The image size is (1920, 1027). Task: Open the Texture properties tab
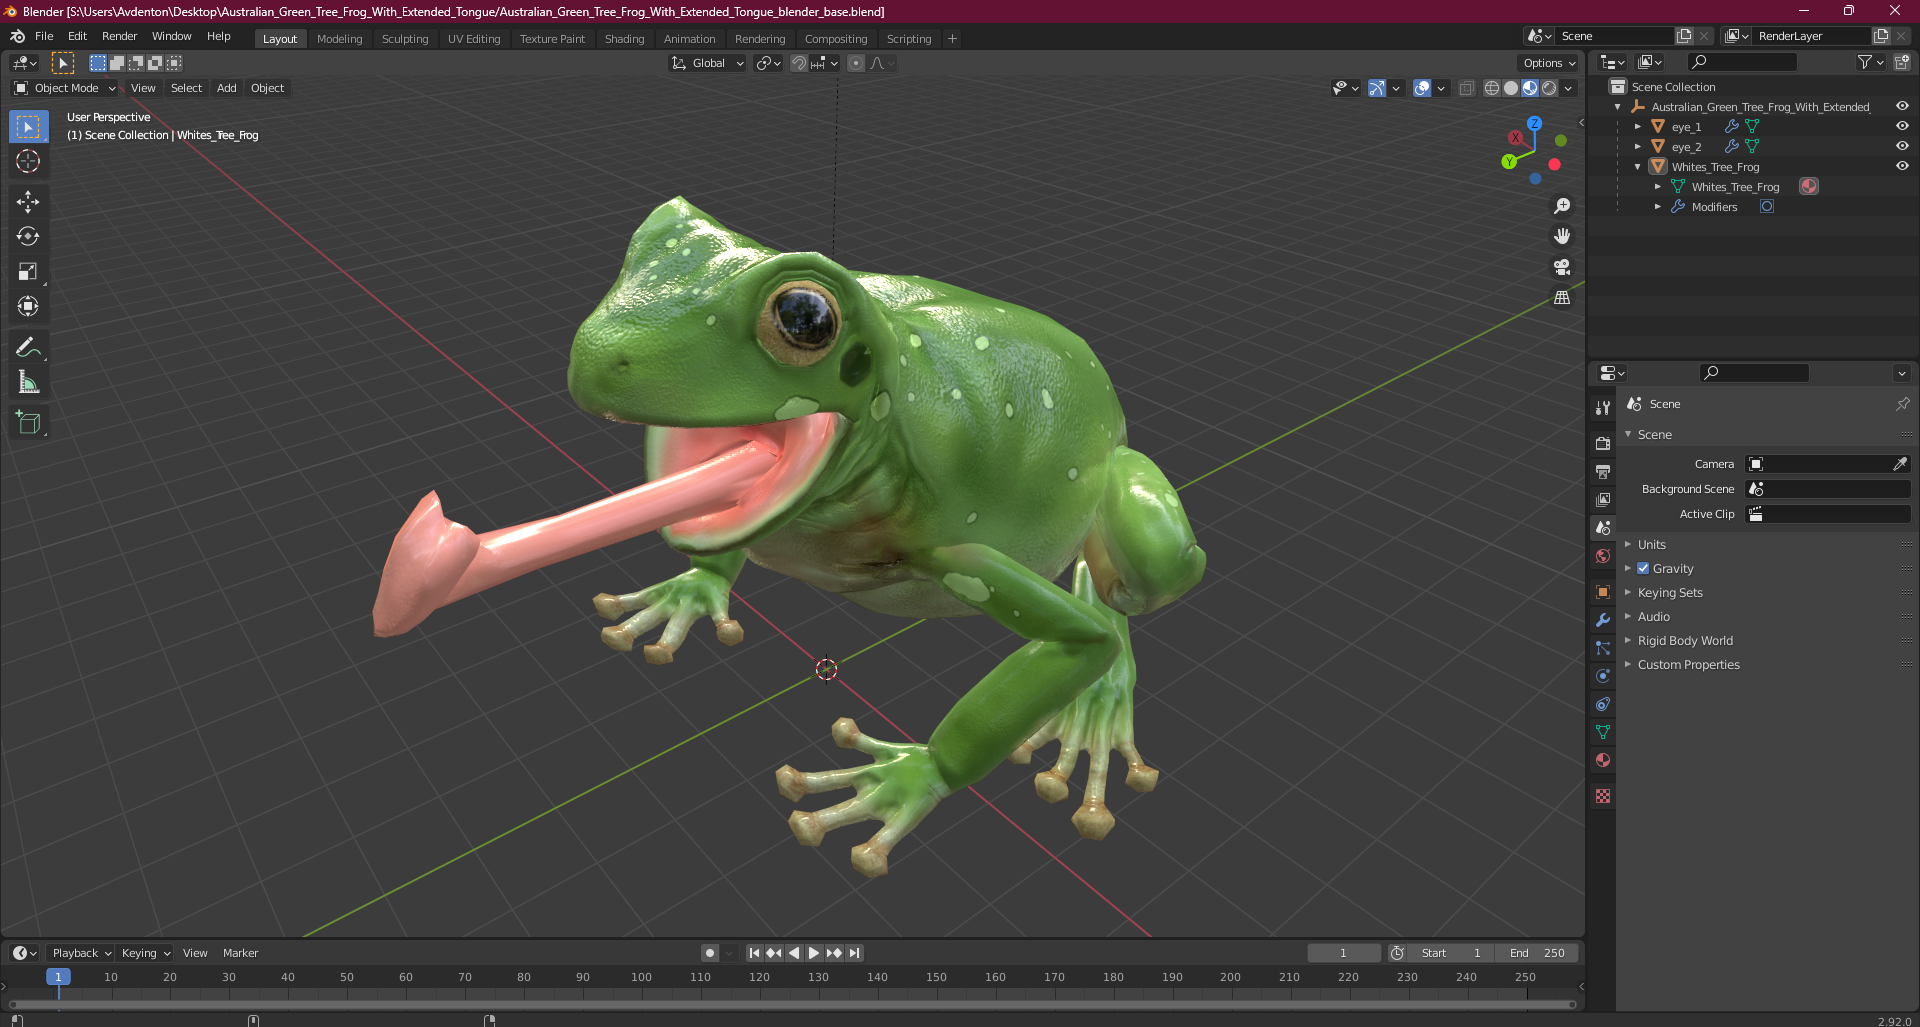(x=1603, y=796)
